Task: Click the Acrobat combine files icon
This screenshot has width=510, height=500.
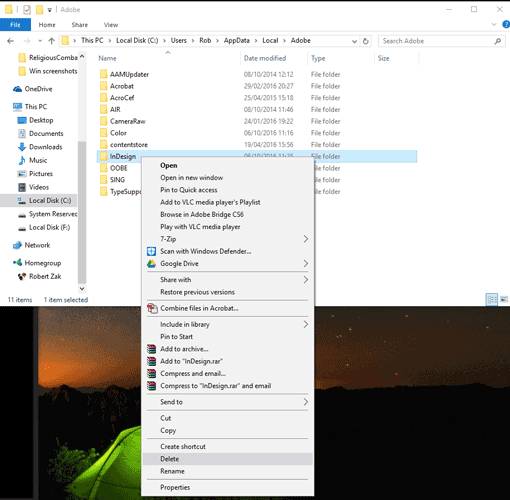Action: point(152,308)
